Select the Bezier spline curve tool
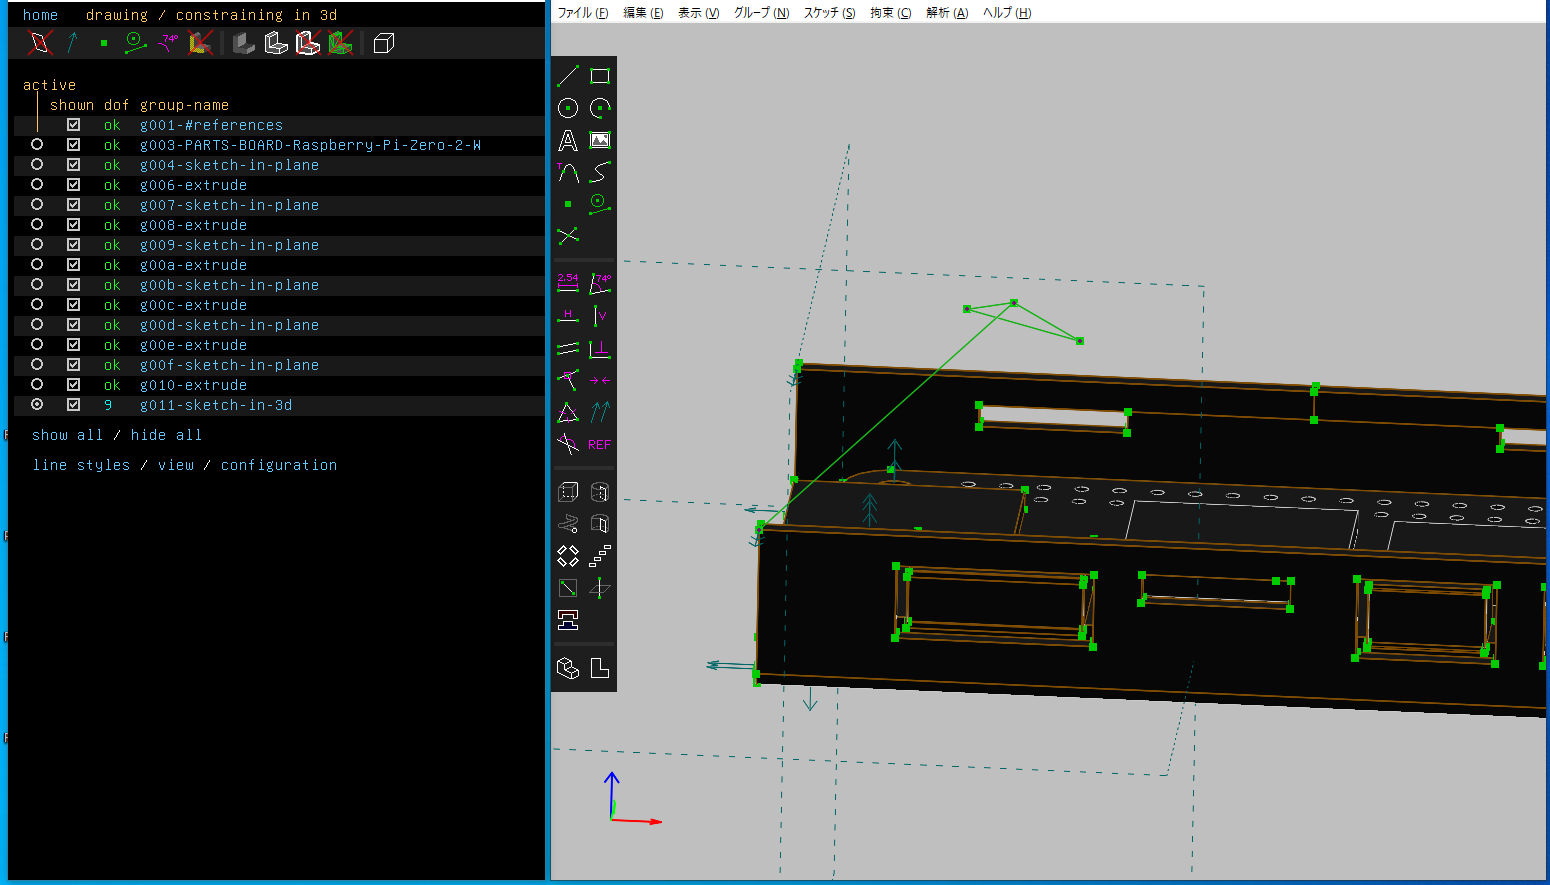The height and width of the screenshot is (885, 1550). (600, 172)
